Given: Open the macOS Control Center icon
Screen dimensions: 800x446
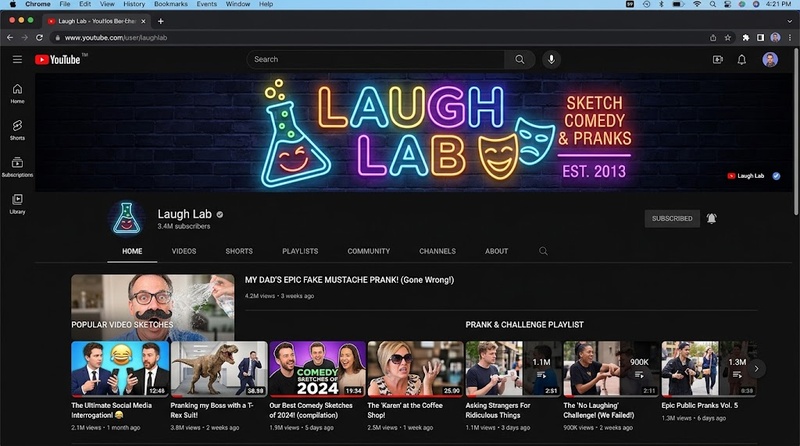Looking at the screenshot, I should click(728, 4).
